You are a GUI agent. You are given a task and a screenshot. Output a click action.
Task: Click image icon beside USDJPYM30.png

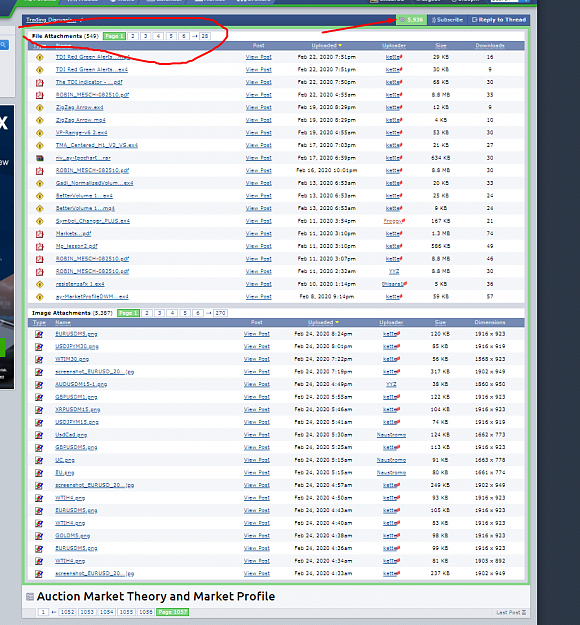(x=39, y=347)
